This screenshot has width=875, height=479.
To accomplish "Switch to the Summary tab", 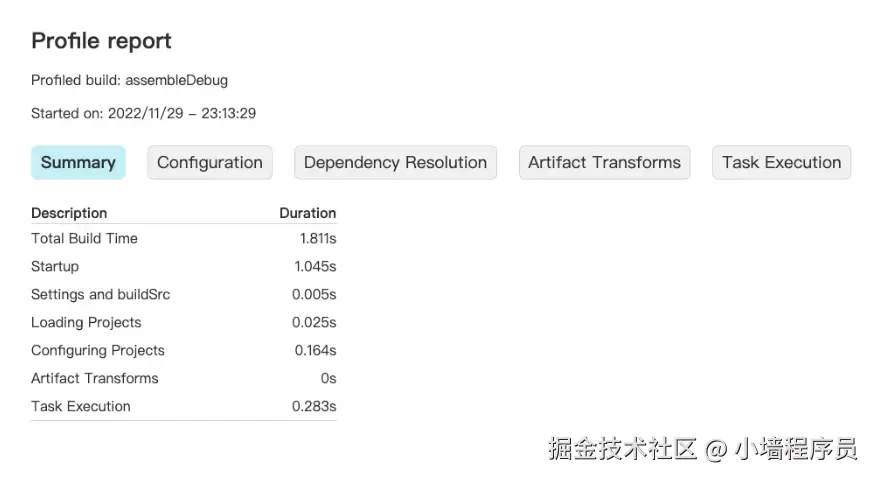I will coord(78,163).
